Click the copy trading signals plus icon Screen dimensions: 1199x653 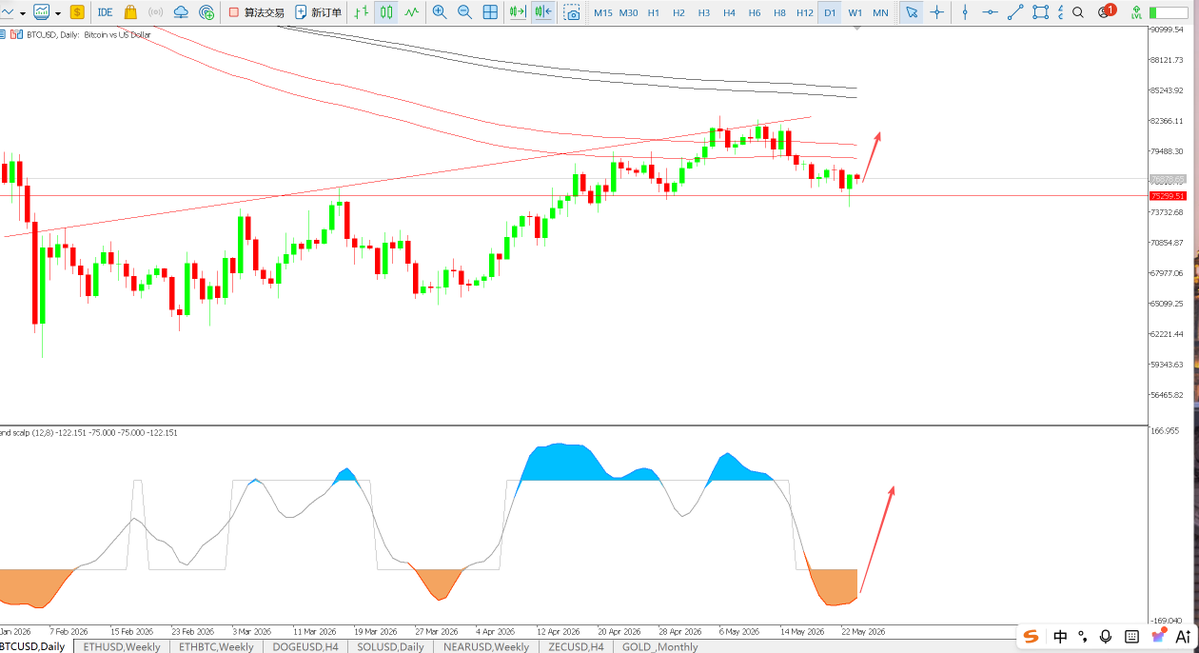(206, 12)
